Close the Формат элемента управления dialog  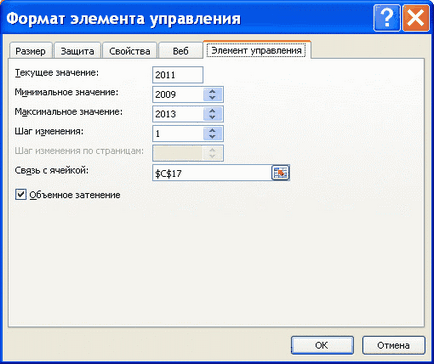(x=416, y=18)
